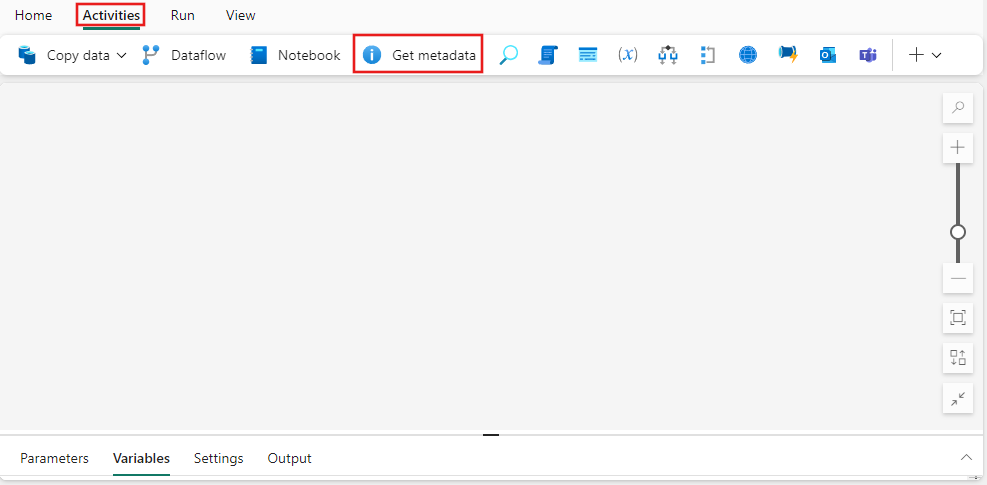
Task: Add the If condition branching icon
Action: click(x=668, y=55)
